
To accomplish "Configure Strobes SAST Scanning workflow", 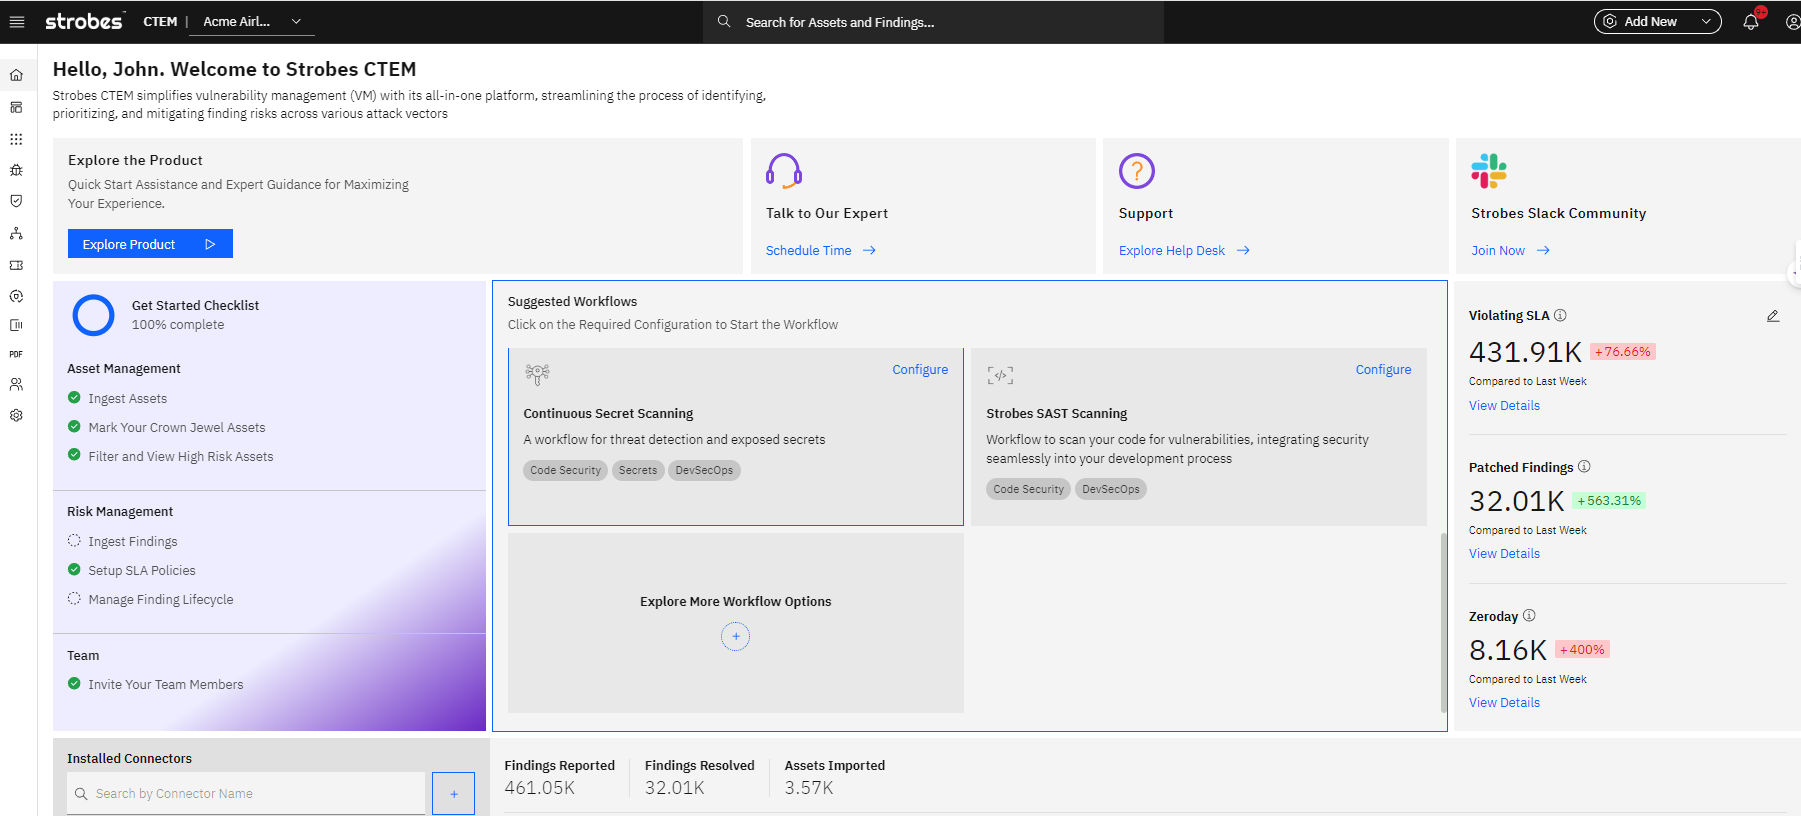I will point(1383,369).
